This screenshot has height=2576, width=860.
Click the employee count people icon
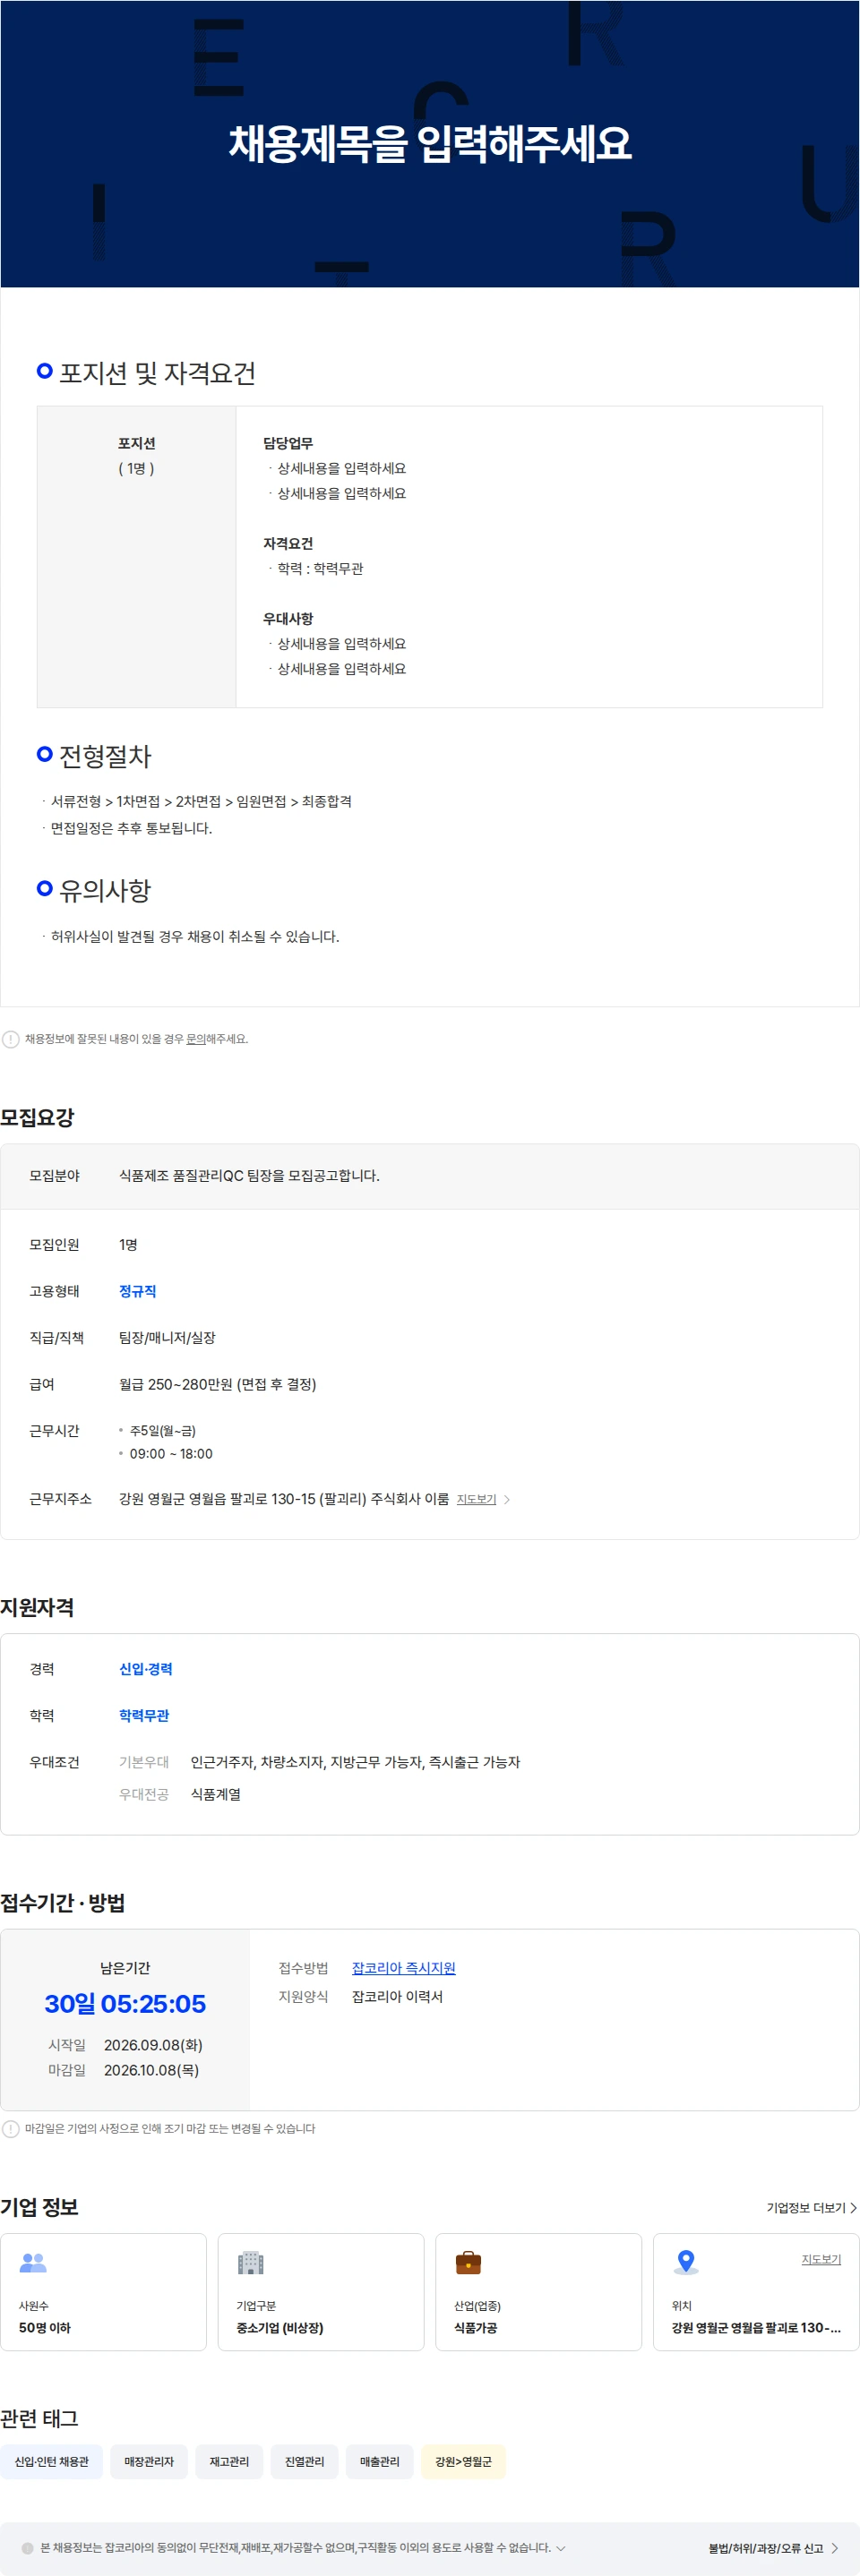pos(33,2262)
